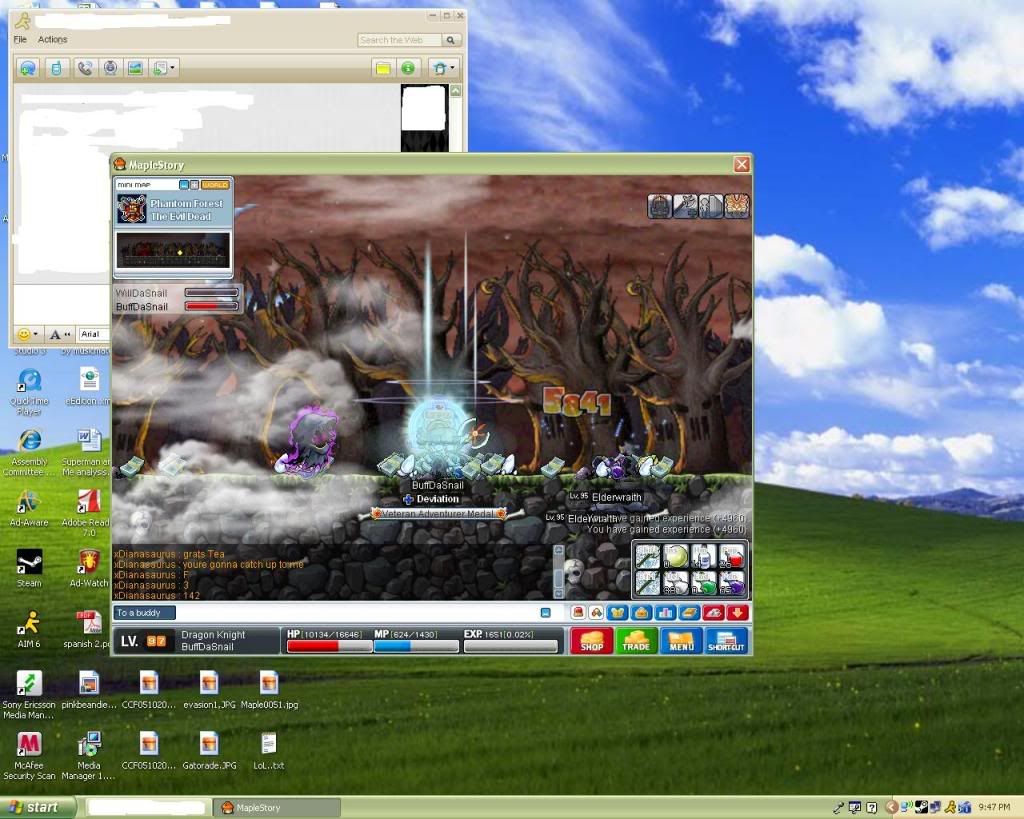The height and width of the screenshot is (819, 1024).
Task: Use the green ball quick slot item
Action: point(676,556)
